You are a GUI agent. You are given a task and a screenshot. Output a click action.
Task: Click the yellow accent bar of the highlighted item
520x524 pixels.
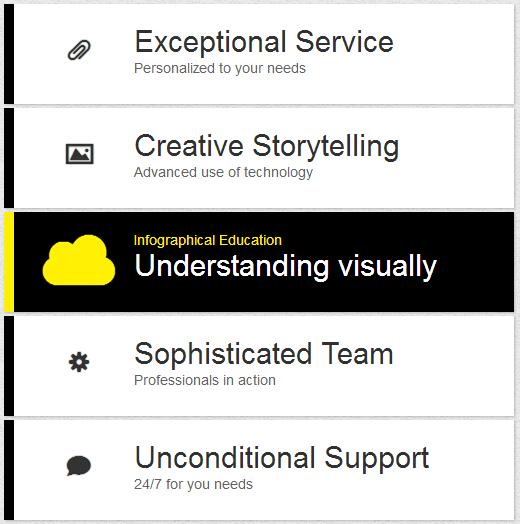coord(9,262)
